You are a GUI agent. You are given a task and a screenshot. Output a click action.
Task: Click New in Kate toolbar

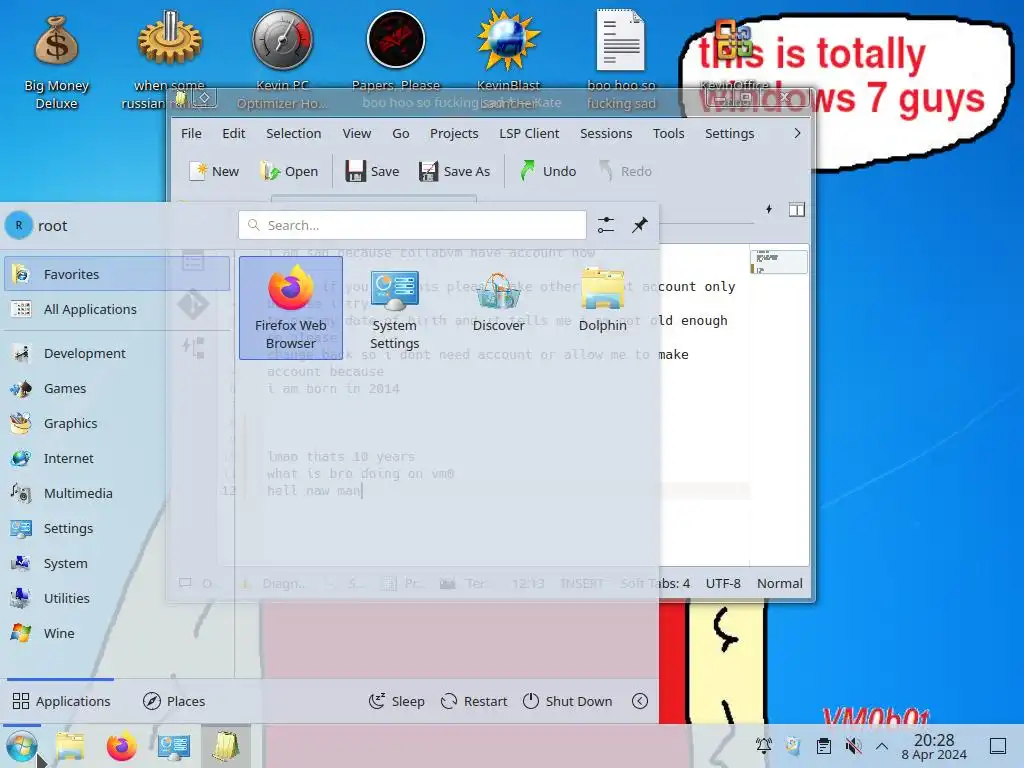pyautogui.click(x=214, y=171)
